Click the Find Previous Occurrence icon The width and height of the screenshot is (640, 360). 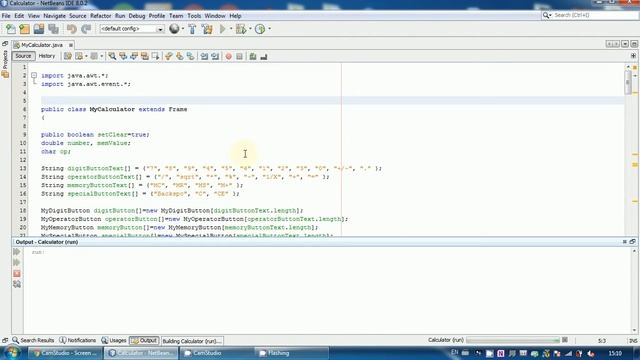[123, 56]
